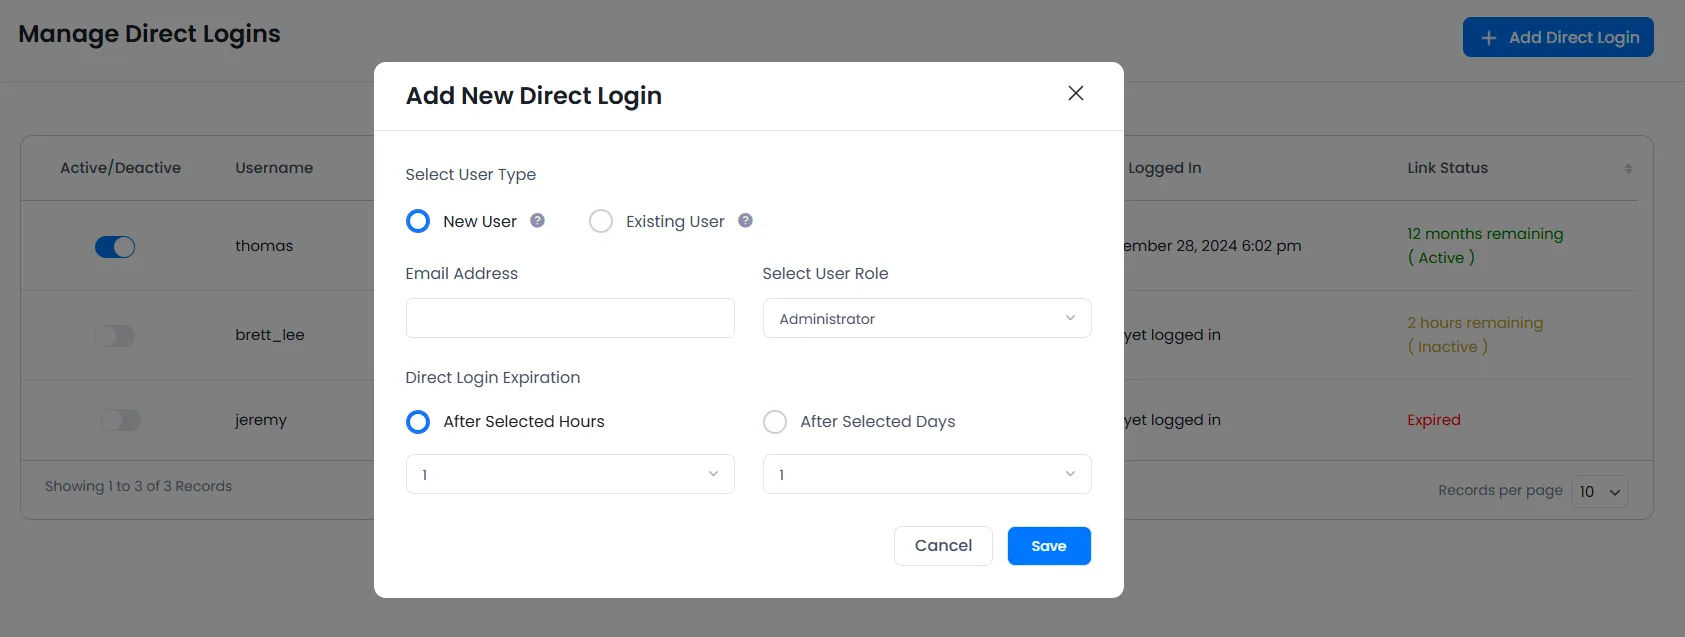The height and width of the screenshot is (637, 1685).
Task: Select the New User radio button
Action: pyautogui.click(x=417, y=221)
